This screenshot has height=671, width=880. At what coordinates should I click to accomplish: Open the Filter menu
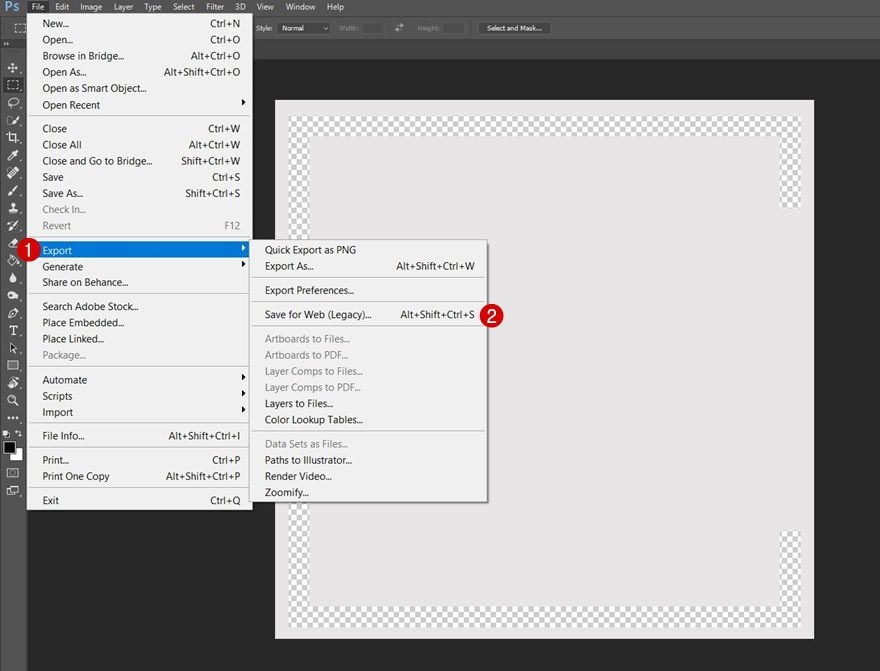(x=215, y=7)
